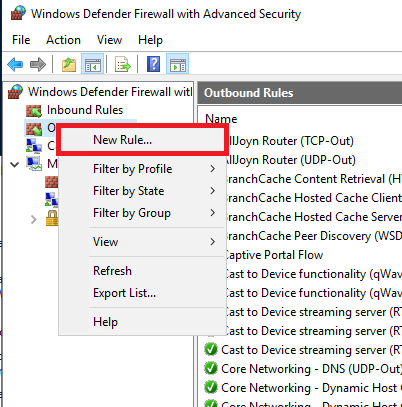Viewport: 402px width, 407px height.
Task: Open the Filter by Group submenu arrow
Action: 213,213
